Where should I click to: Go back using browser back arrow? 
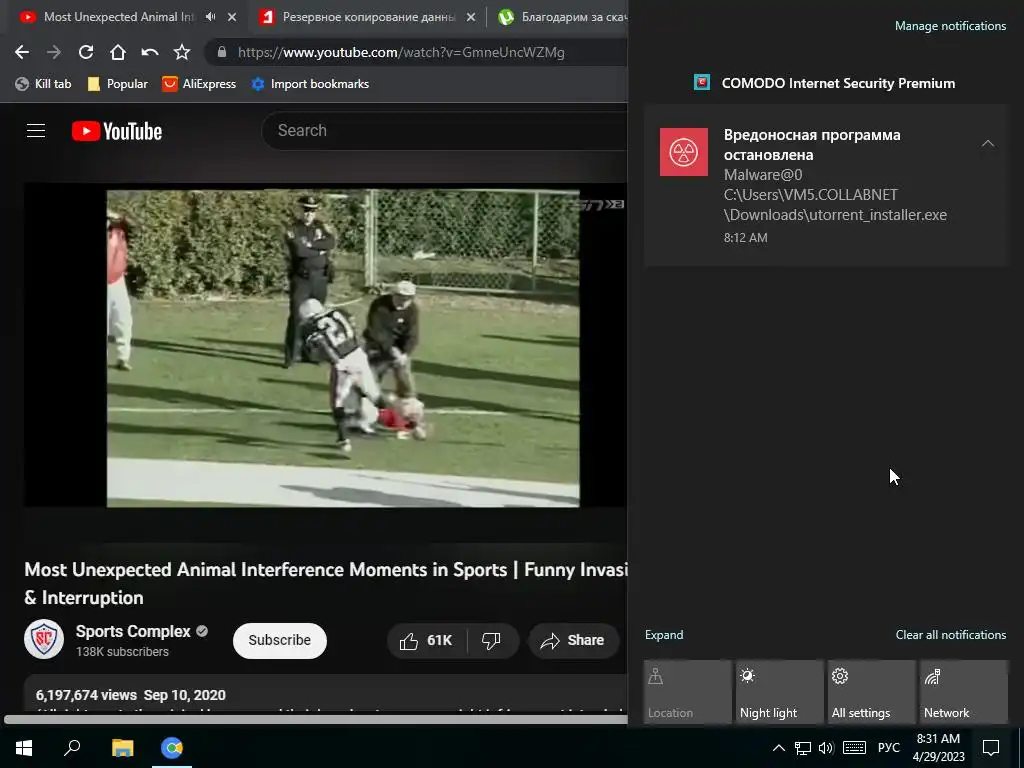coord(22,52)
